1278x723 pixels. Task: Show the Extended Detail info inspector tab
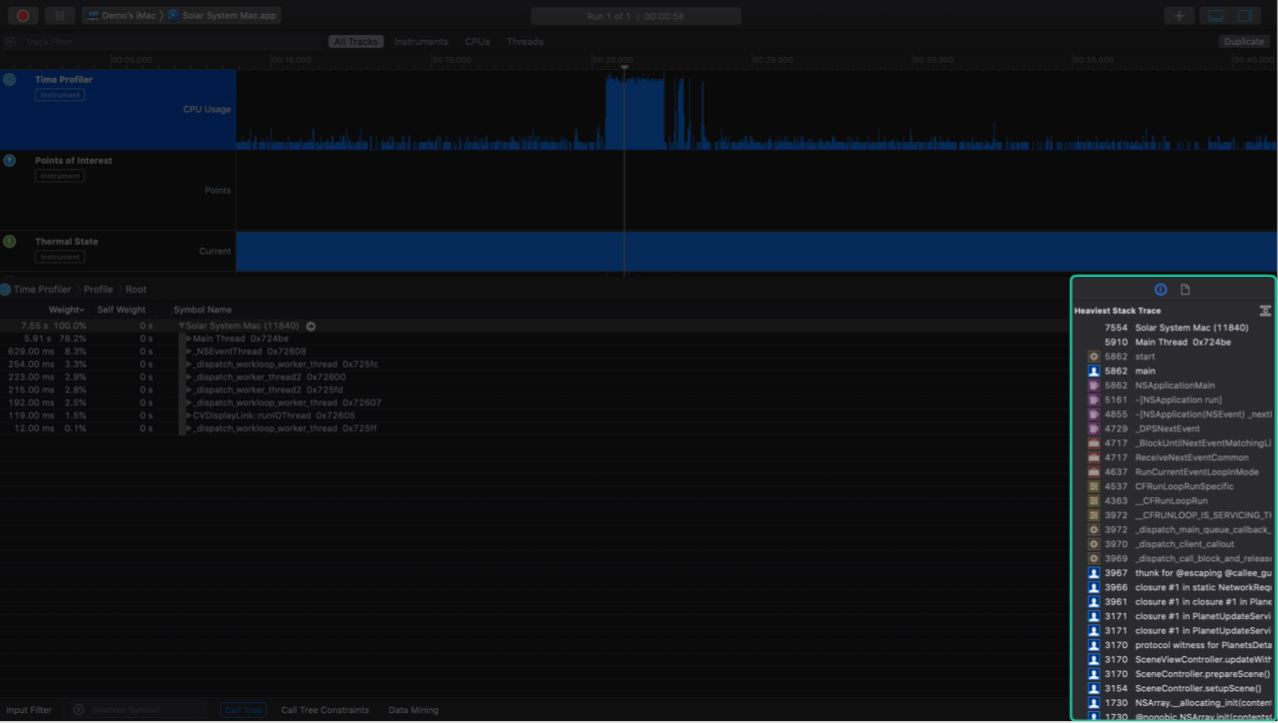(1160, 290)
